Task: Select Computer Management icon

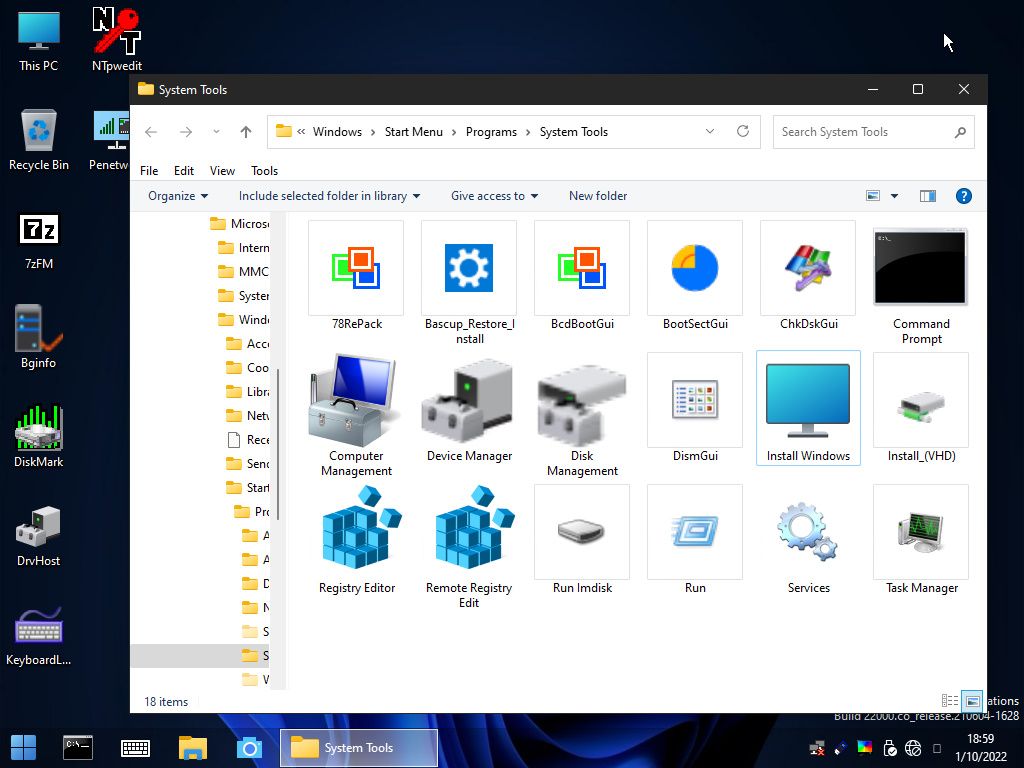Action: pyautogui.click(x=356, y=415)
